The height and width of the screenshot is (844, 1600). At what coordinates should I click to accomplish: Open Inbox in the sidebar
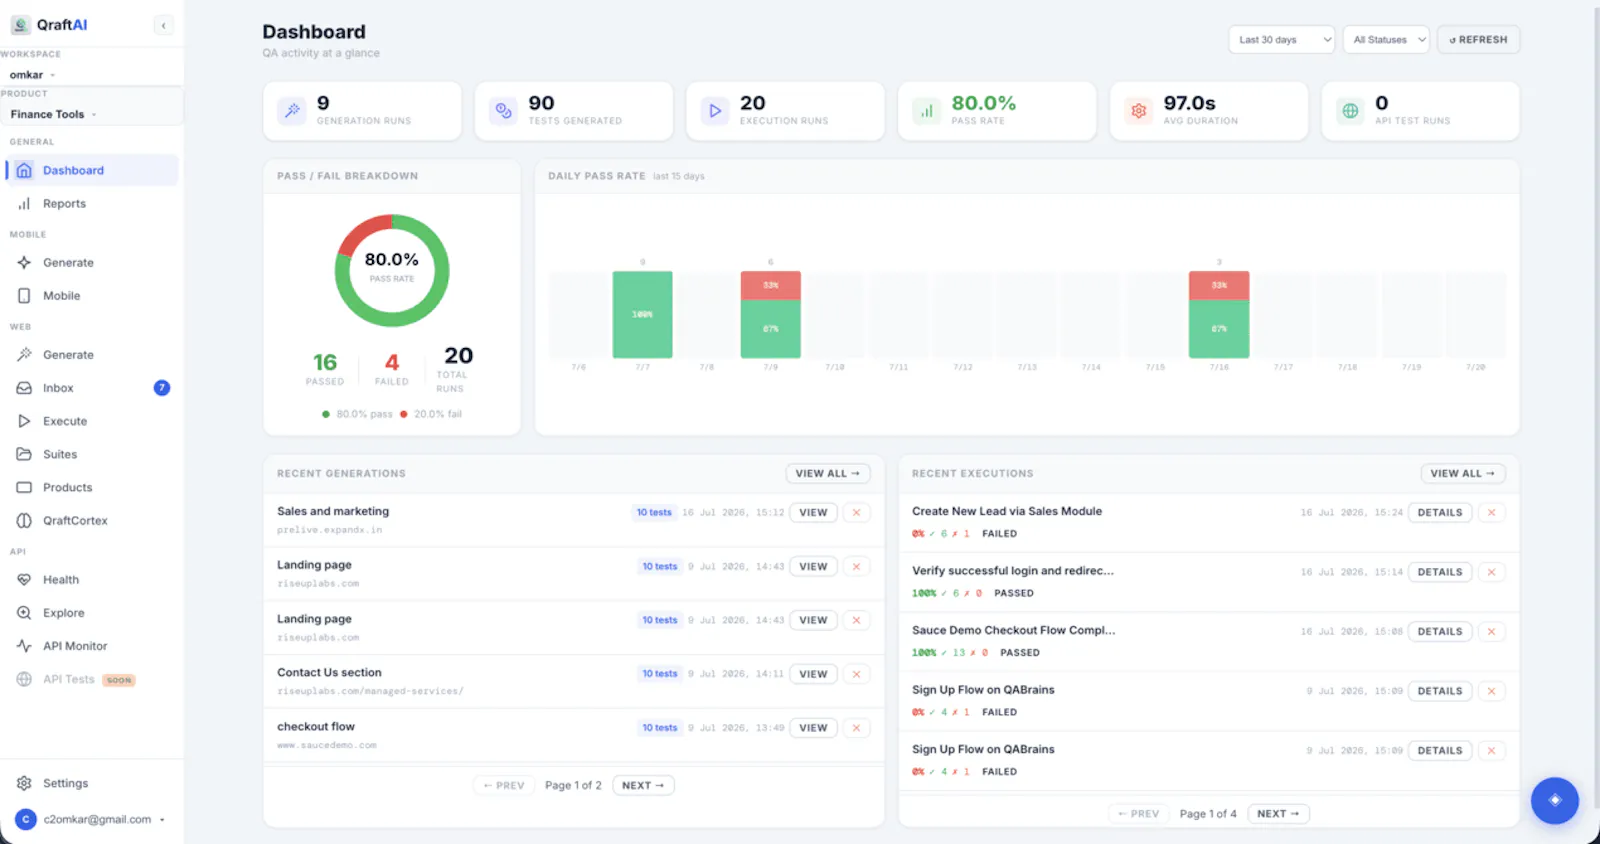coord(92,388)
